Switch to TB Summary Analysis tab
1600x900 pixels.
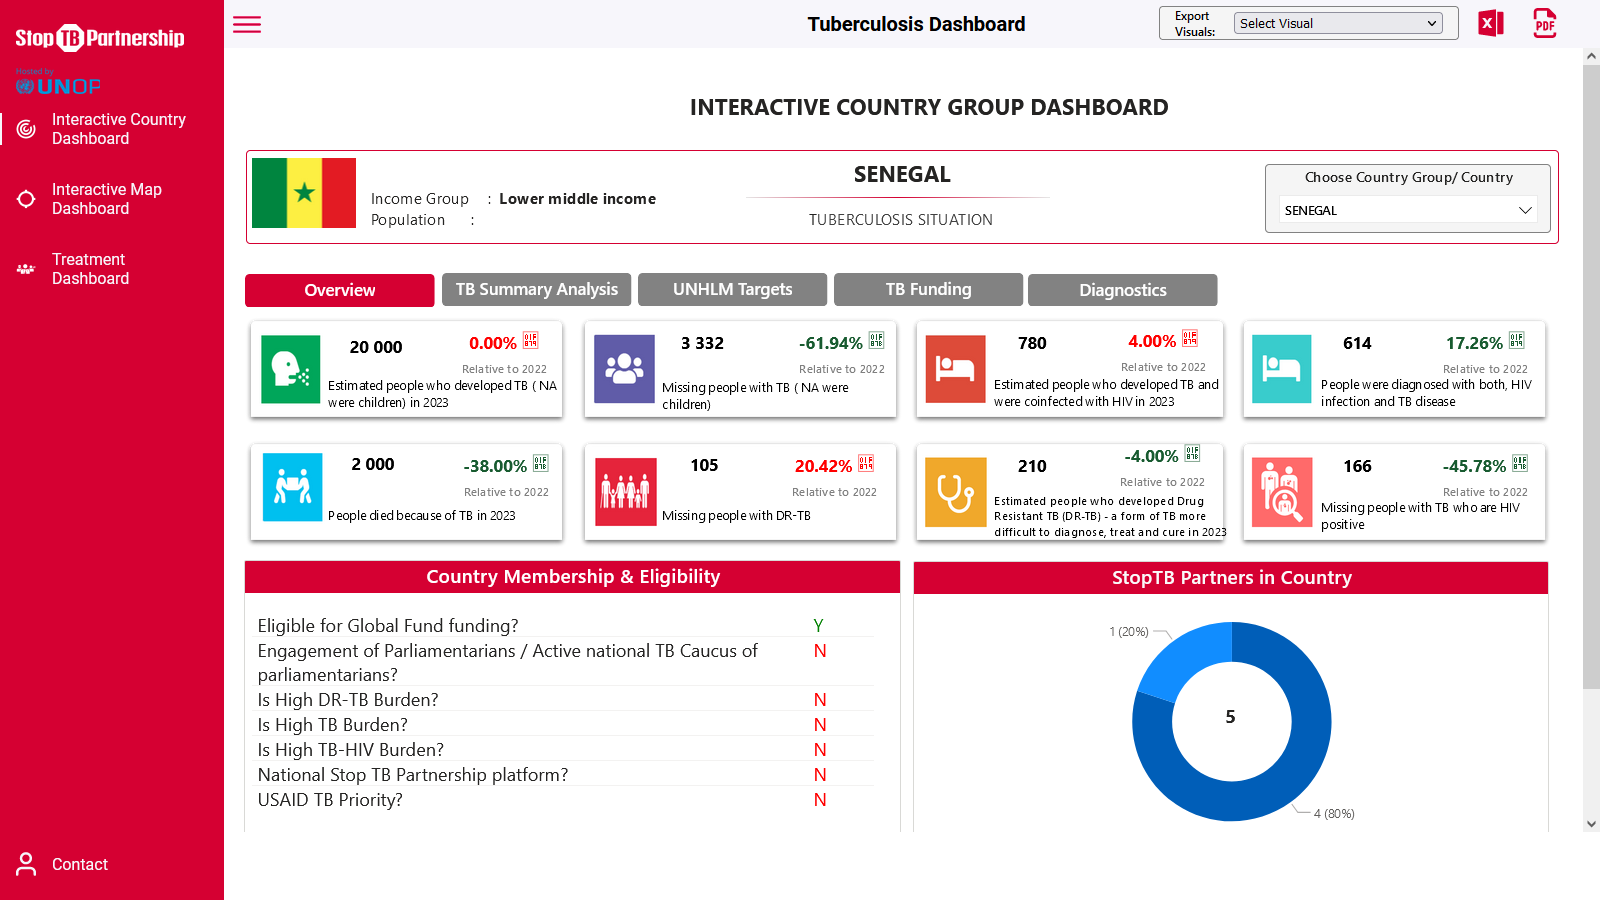pos(537,290)
